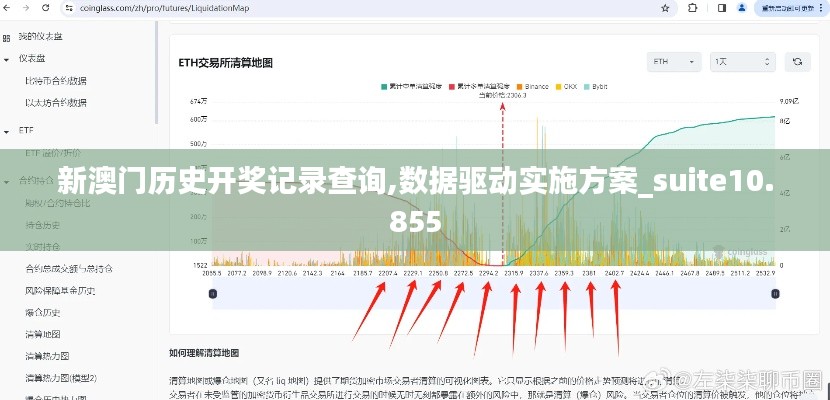Click the 如何理解清算地图 heading
830x400 pixels.
204,352
